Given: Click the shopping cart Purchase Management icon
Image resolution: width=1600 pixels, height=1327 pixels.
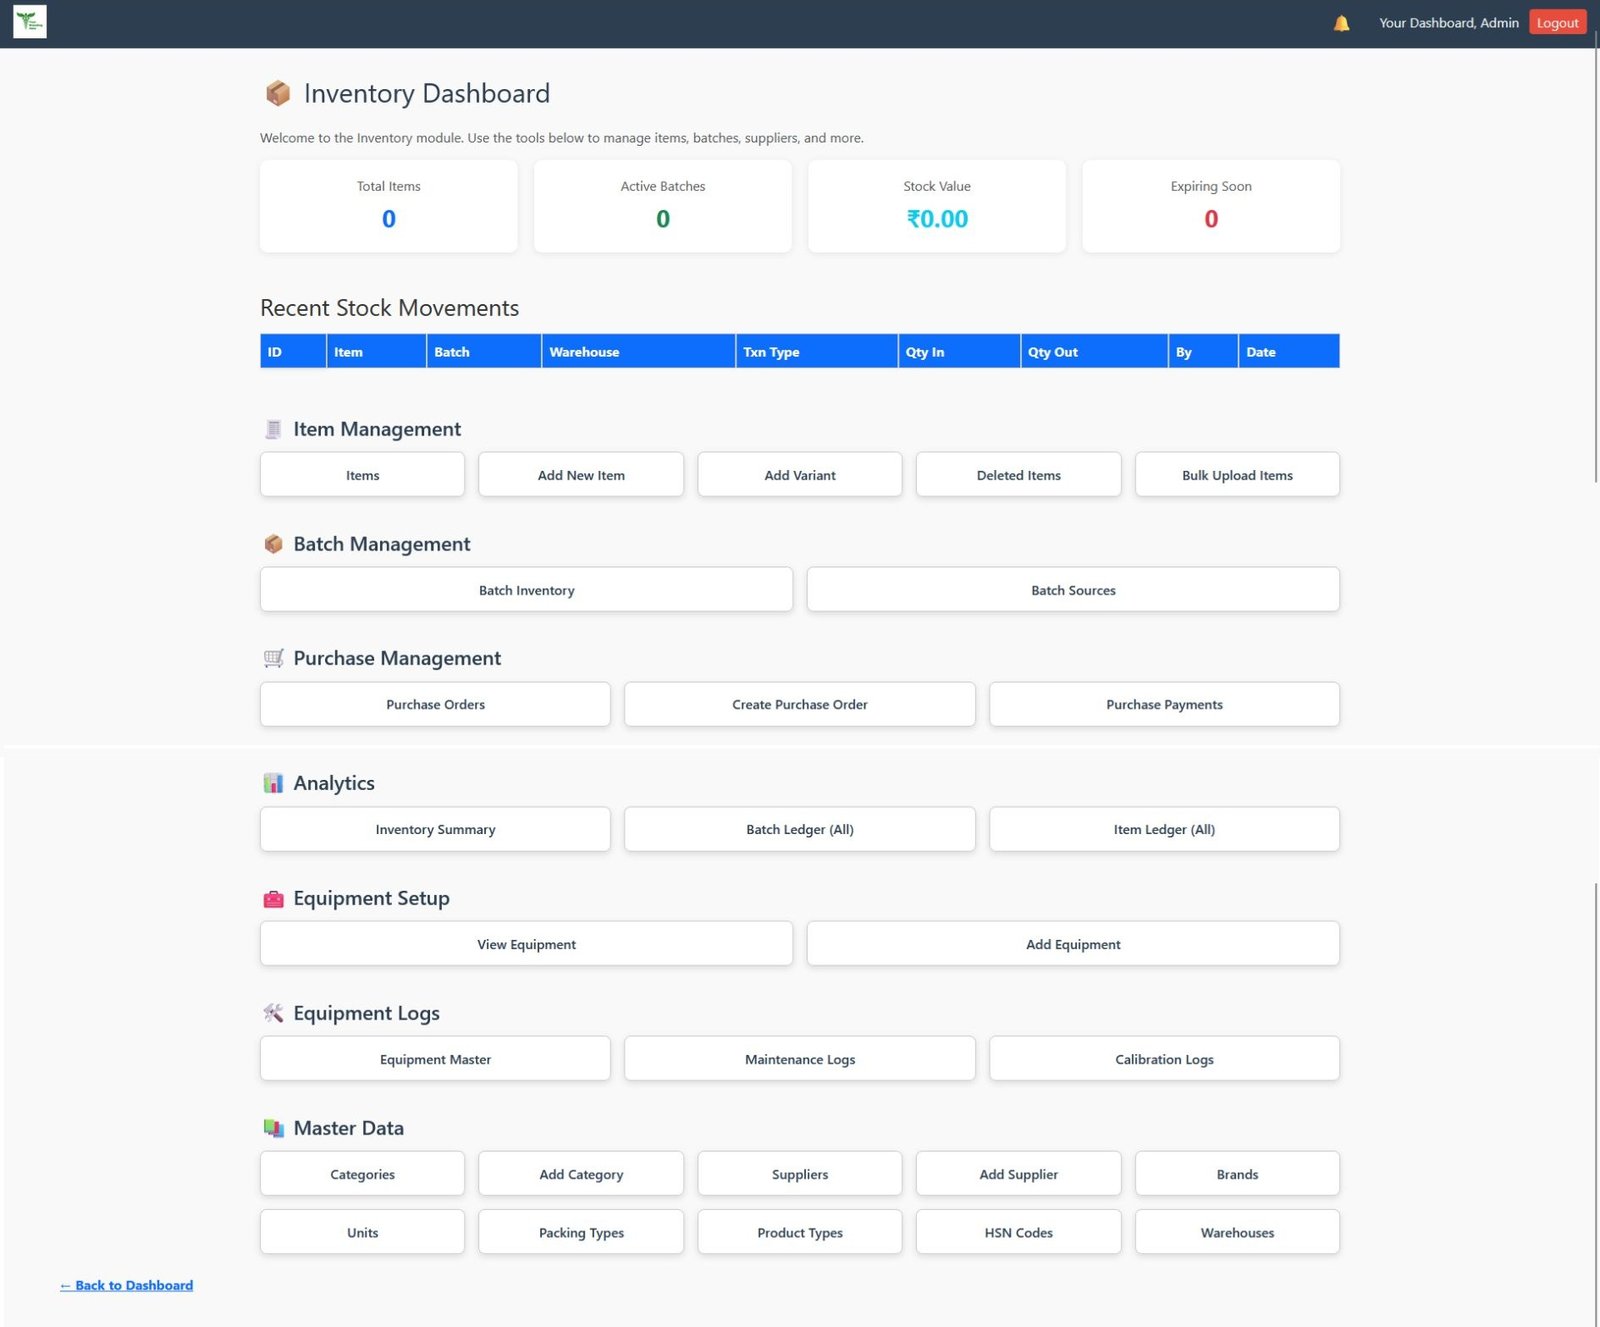Looking at the screenshot, I should 273,658.
